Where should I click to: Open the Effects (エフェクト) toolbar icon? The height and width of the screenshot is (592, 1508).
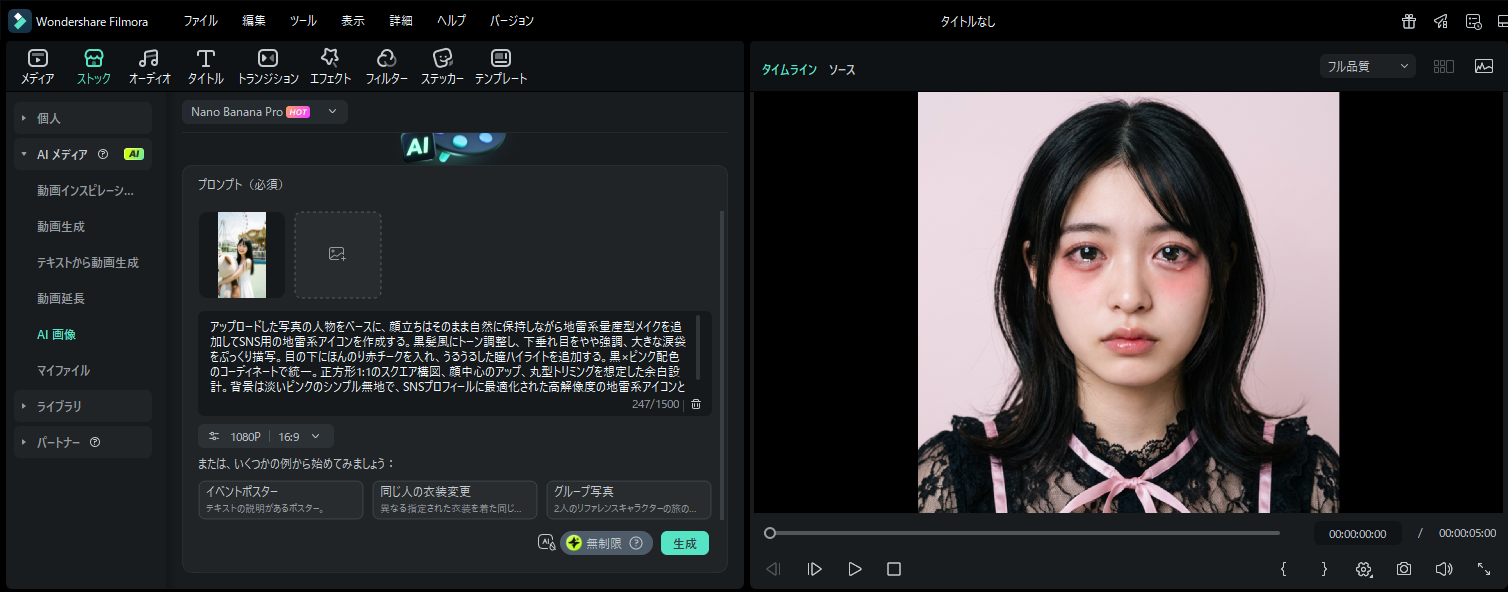[x=330, y=66]
